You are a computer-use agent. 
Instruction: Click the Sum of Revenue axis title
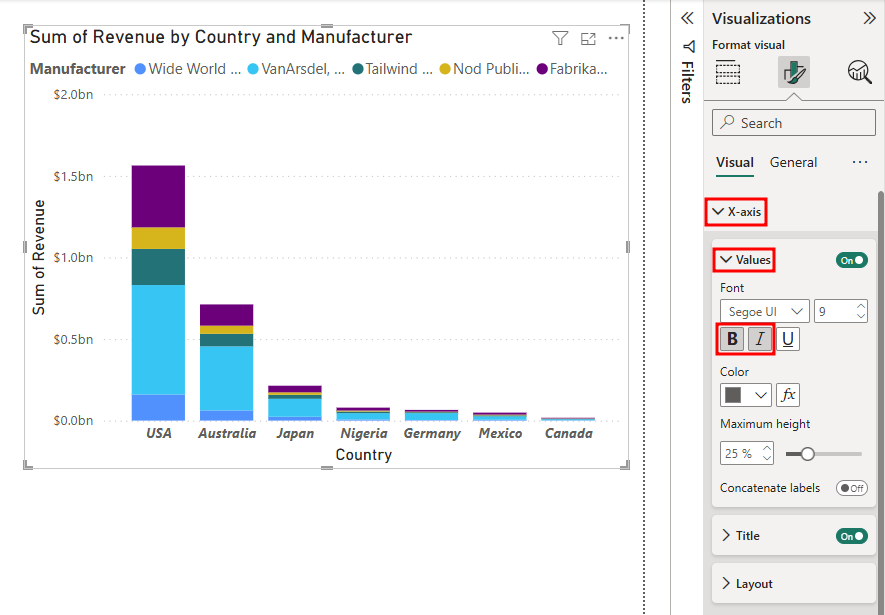coord(38,257)
